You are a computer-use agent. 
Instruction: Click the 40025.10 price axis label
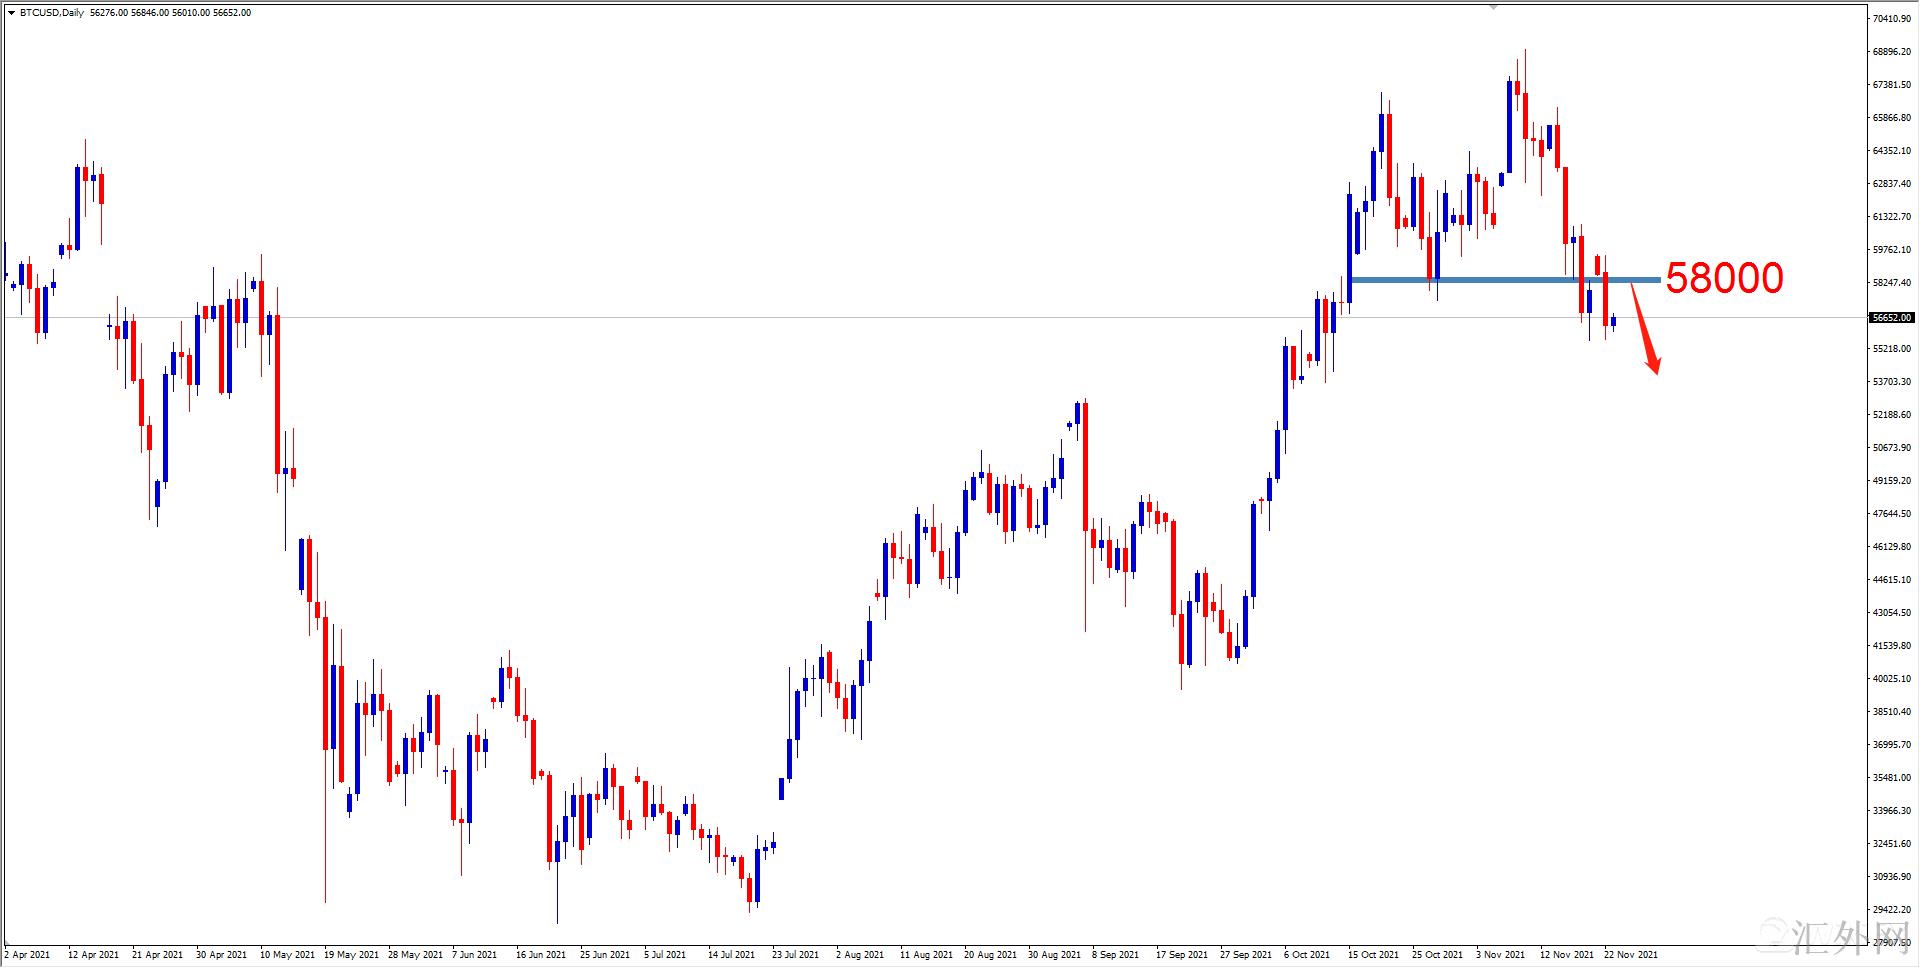[1891, 679]
